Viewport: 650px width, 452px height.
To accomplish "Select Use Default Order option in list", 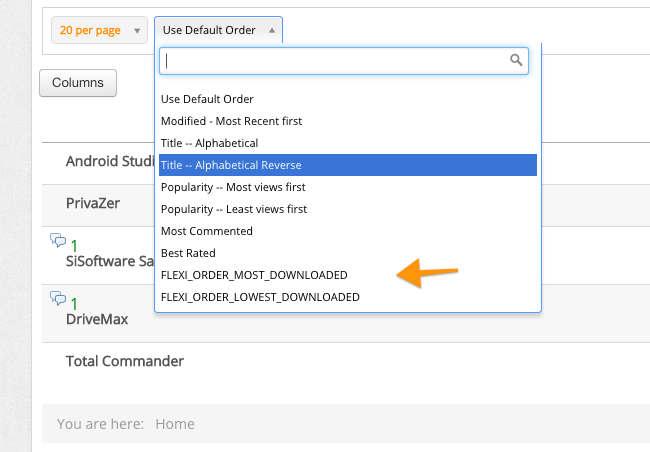I will (x=348, y=99).
